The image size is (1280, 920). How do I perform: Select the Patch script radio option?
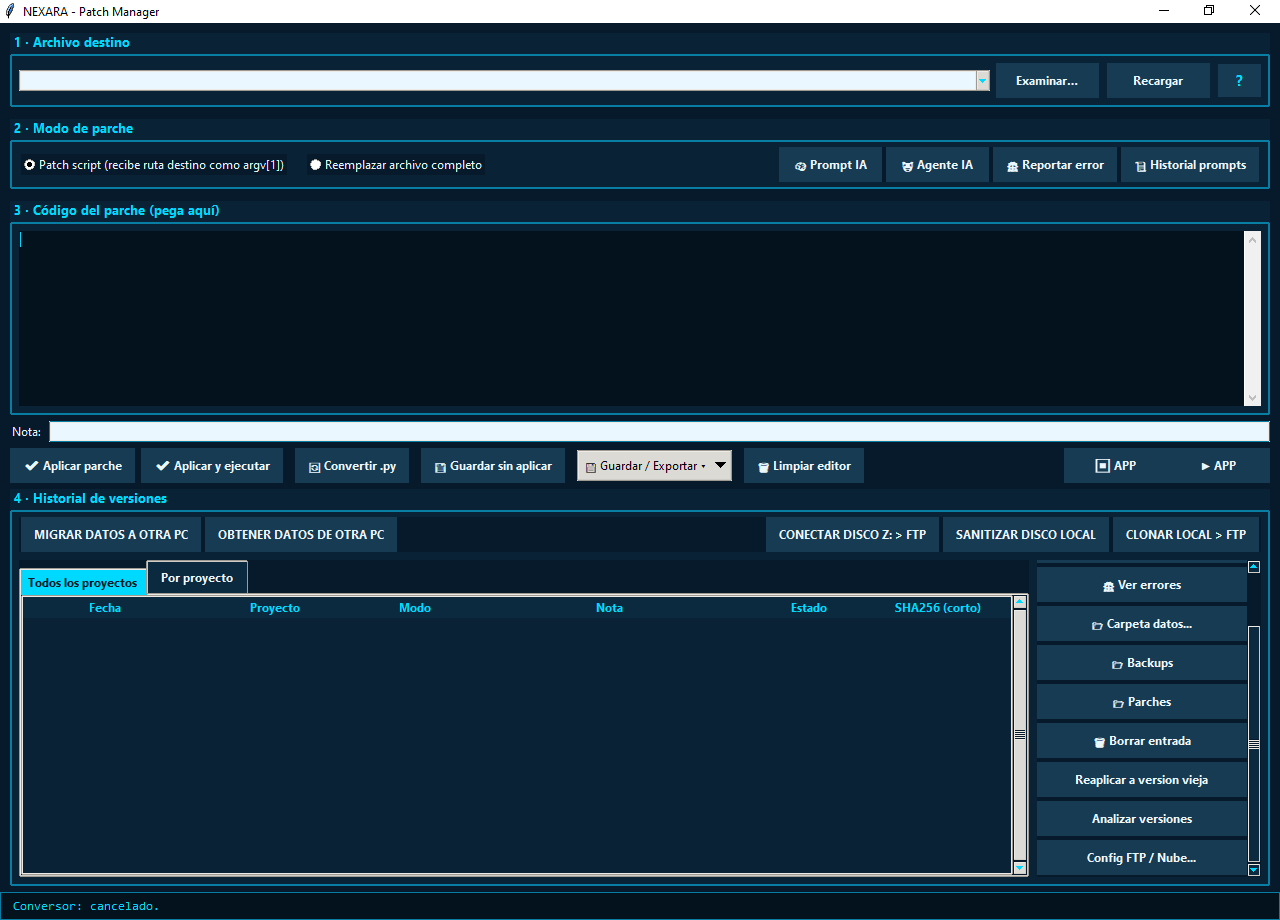click(x=154, y=165)
